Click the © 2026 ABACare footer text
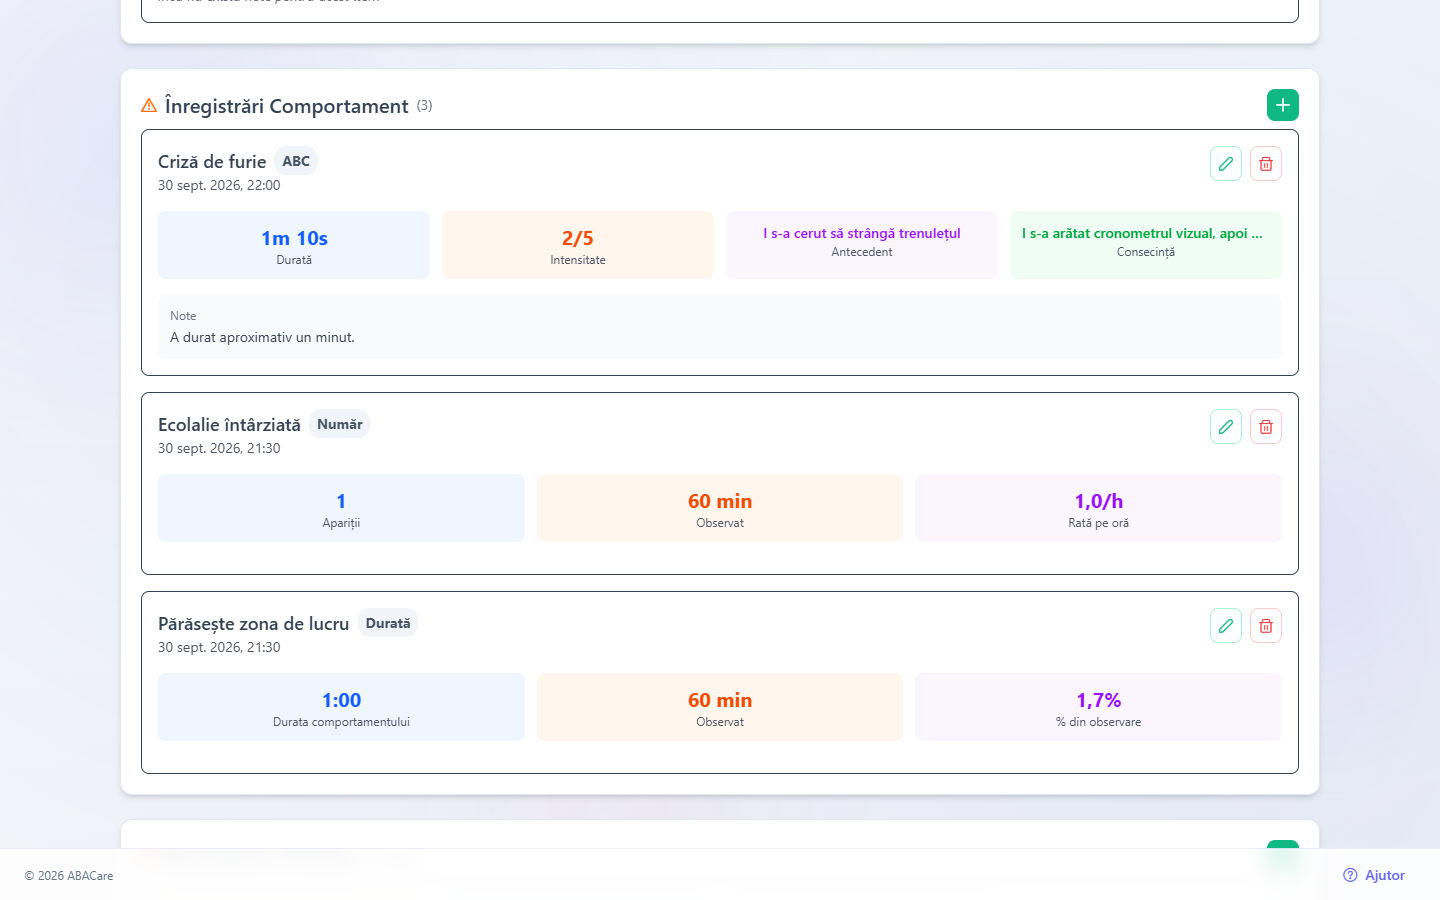This screenshot has width=1440, height=900. click(x=69, y=876)
